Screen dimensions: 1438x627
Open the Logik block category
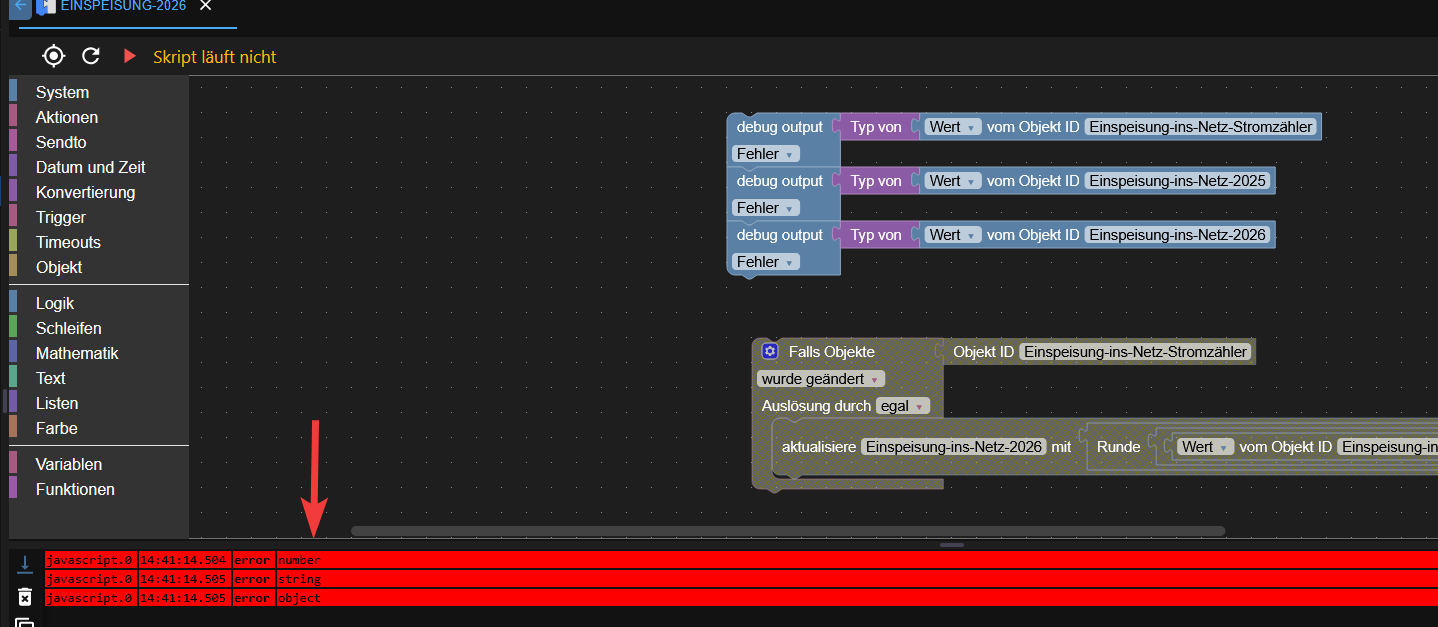point(54,302)
